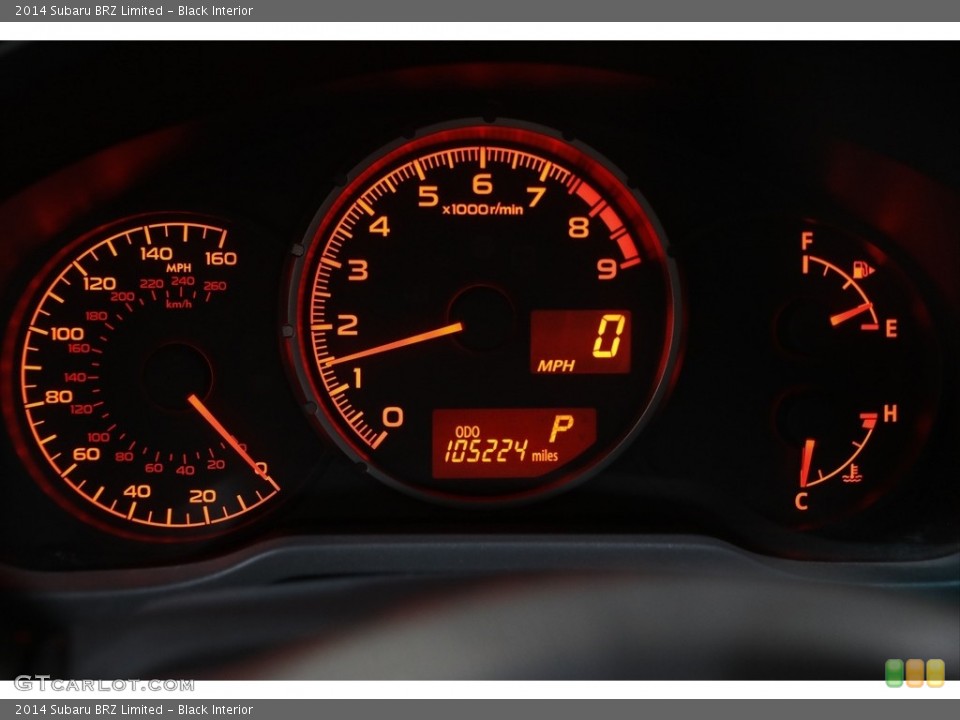Click the number 3 on the tachometer
The image size is (960, 720).
point(358,270)
